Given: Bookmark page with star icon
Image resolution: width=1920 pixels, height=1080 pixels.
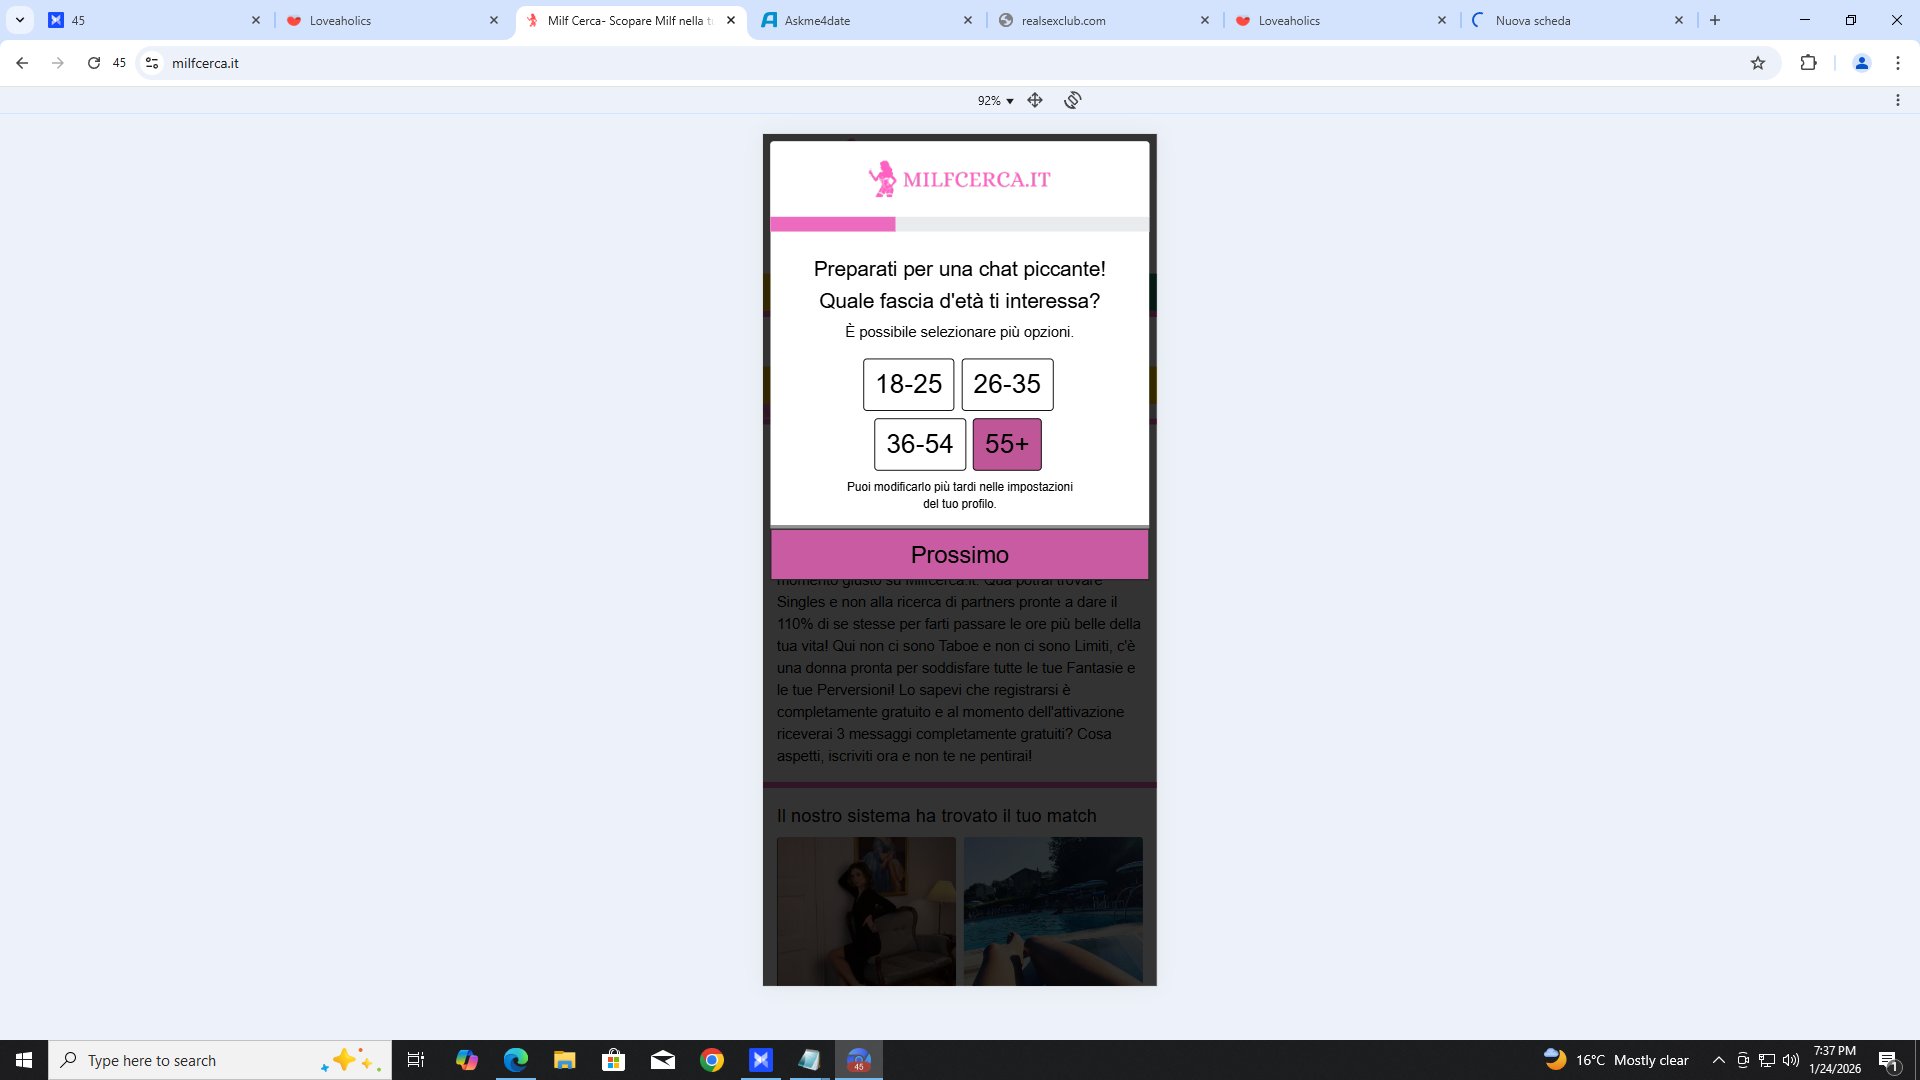Looking at the screenshot, I should point(1758,63).
